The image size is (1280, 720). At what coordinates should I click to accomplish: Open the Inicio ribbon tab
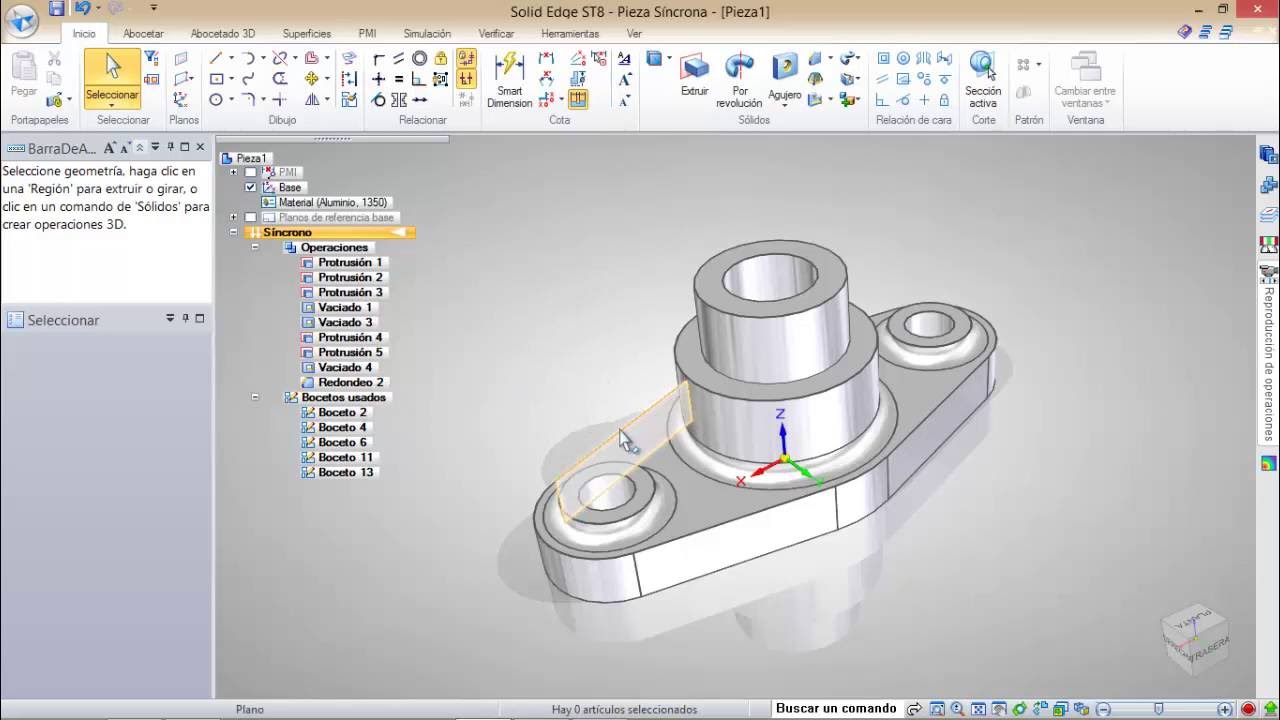84,33
